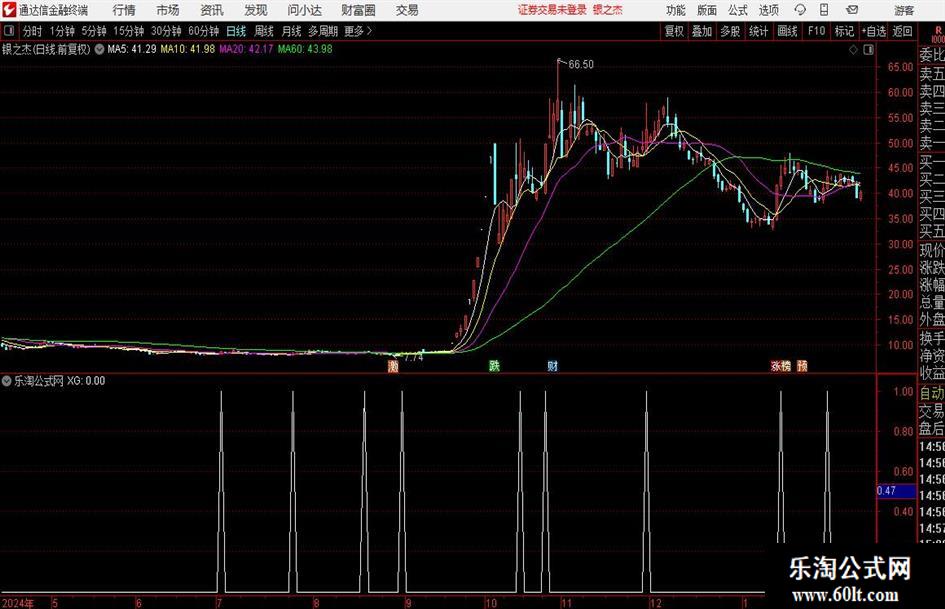
Task: Click the orange marker below the 7.74 low label
Action: pos(393,366)
